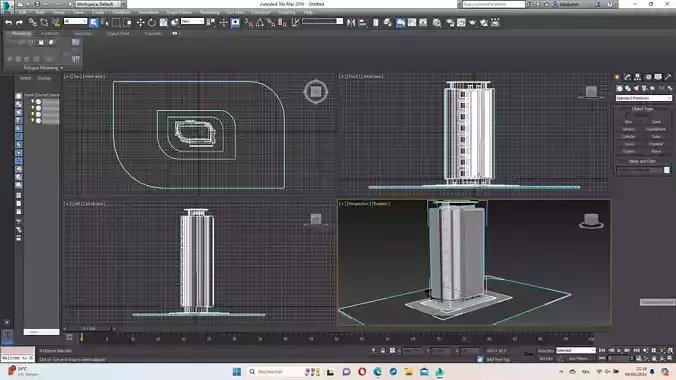The width and height of the screenshot is (676, 380).
Task: Select the Unlink Selection tool
Action: tap(44, 22)
